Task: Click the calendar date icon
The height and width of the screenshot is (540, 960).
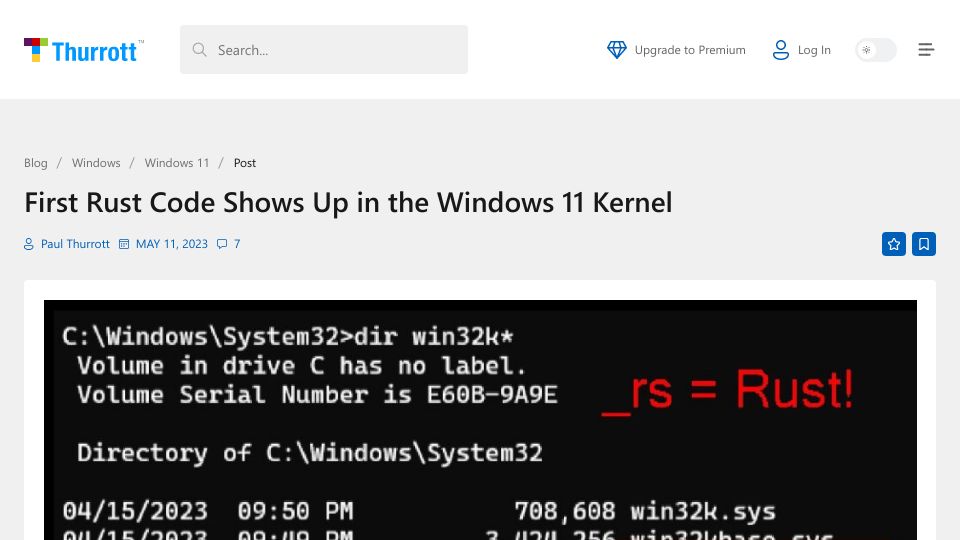Action: pyautogui.click(x=124, y=244)
